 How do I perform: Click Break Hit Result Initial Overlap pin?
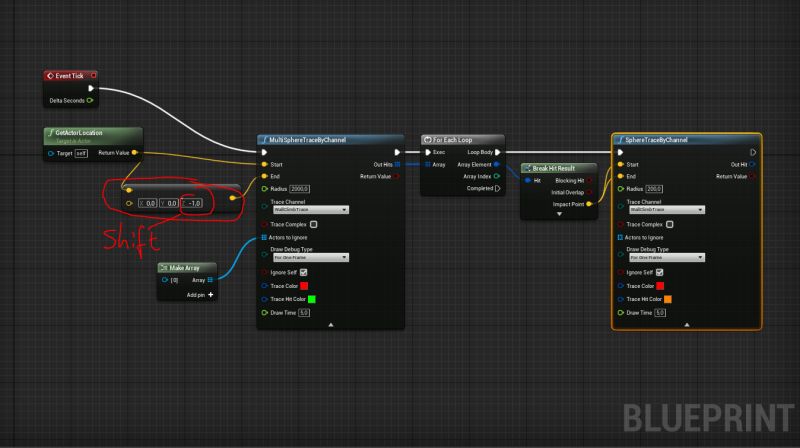tap(589, 192)
